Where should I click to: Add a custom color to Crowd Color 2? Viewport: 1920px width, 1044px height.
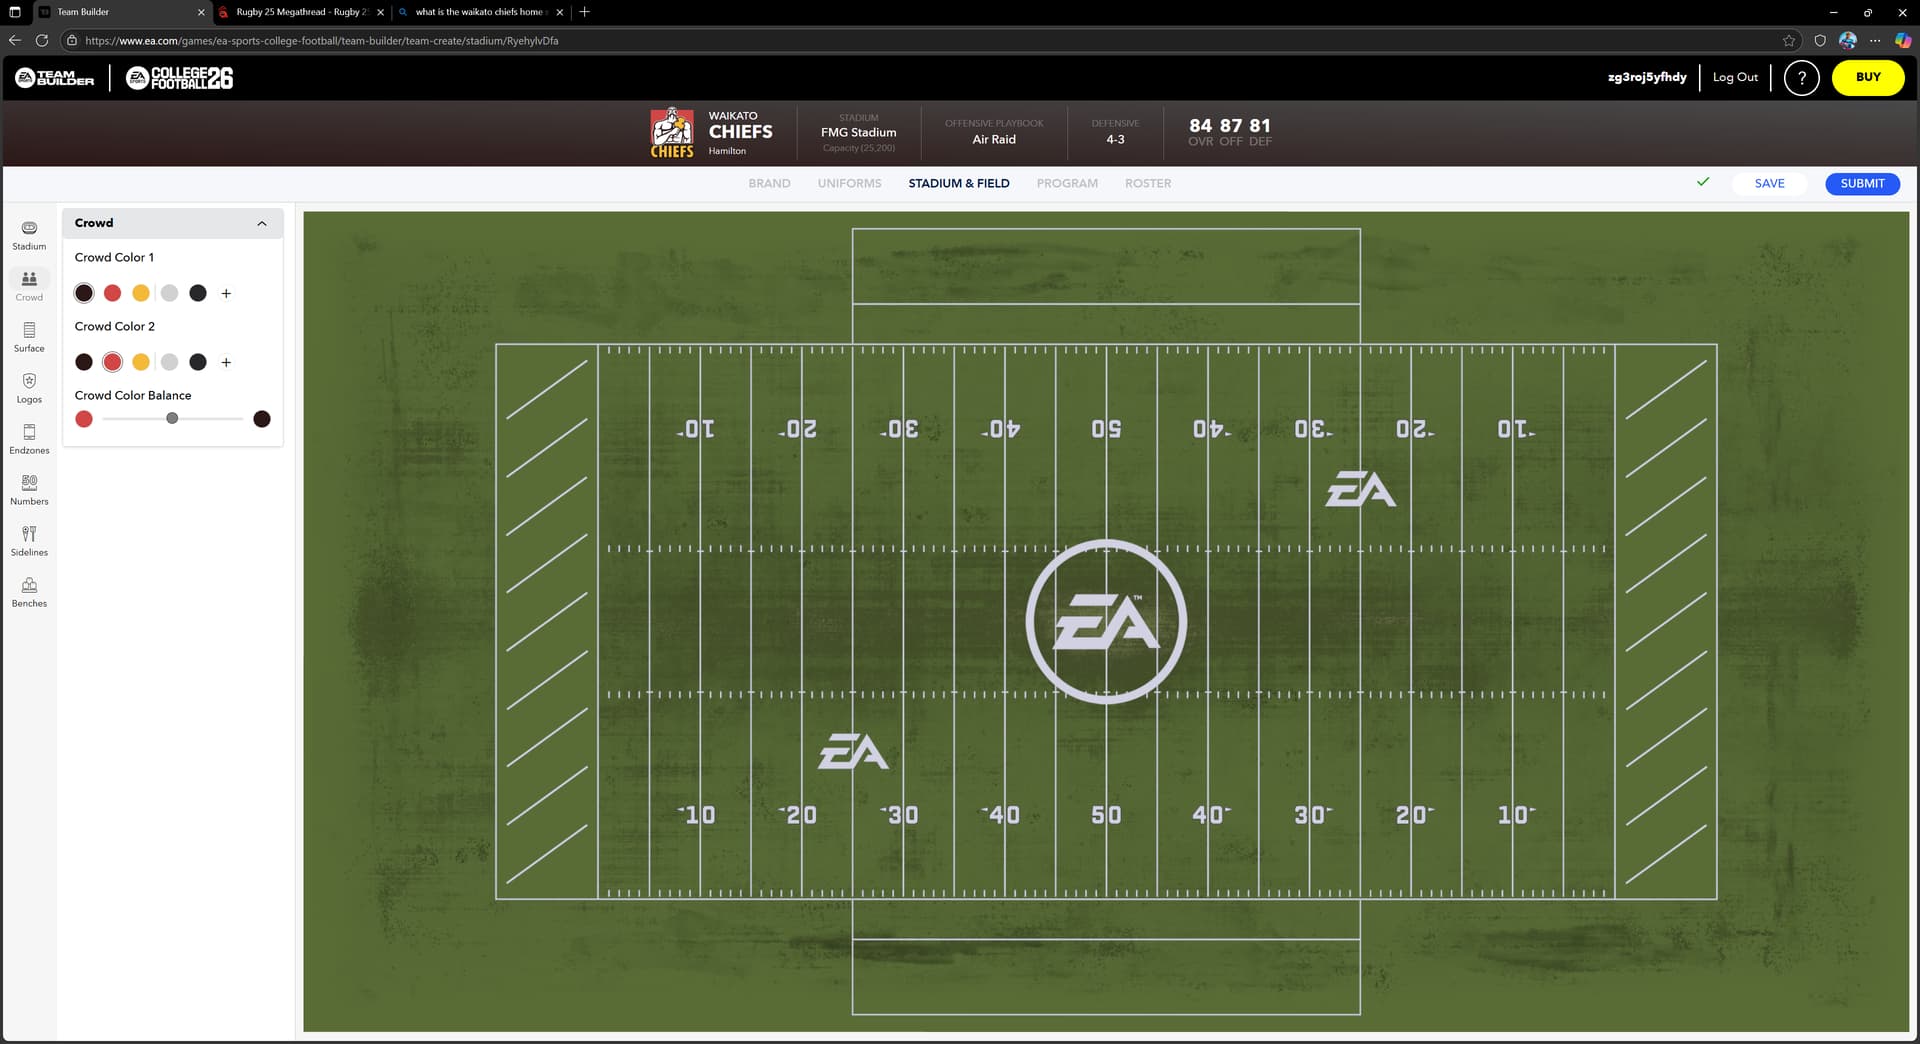(x=226, y=362)
